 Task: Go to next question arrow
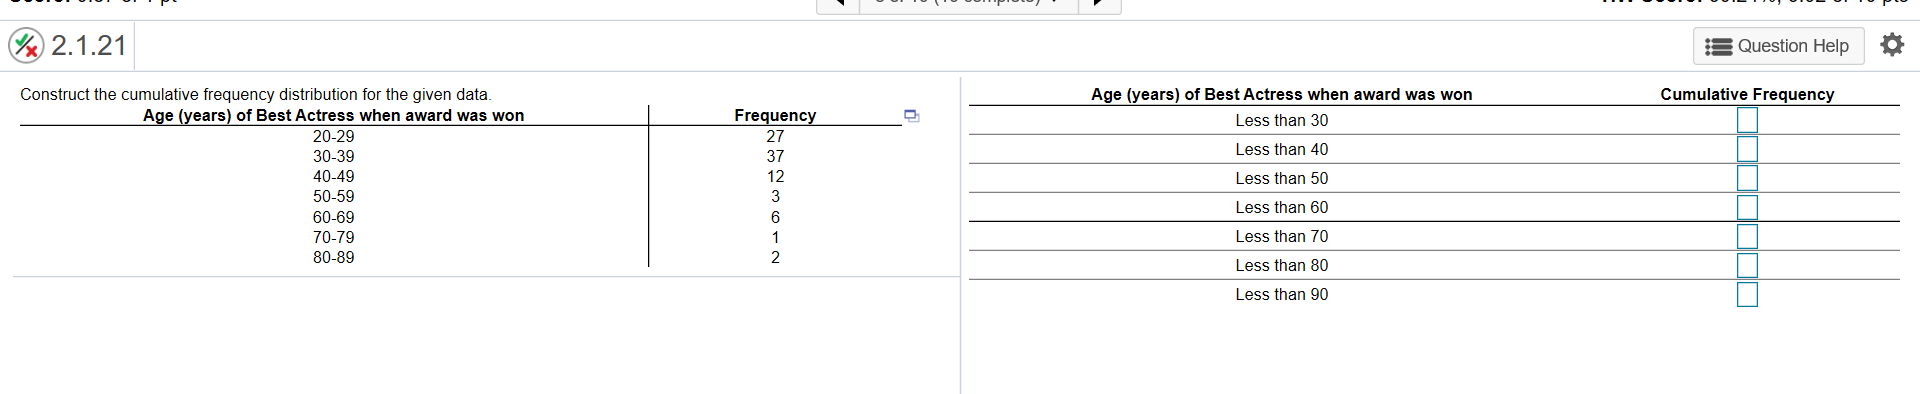pyautogui.click(x=1099, y=4)
